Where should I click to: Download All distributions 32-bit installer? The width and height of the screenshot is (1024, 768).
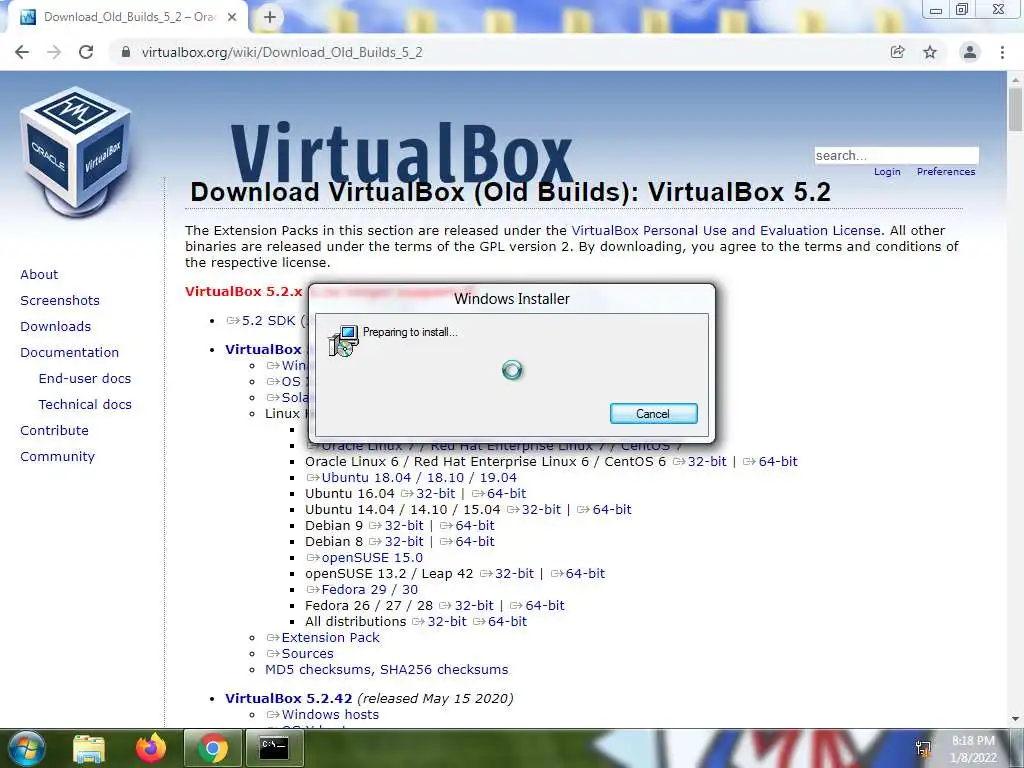point(447,622)
